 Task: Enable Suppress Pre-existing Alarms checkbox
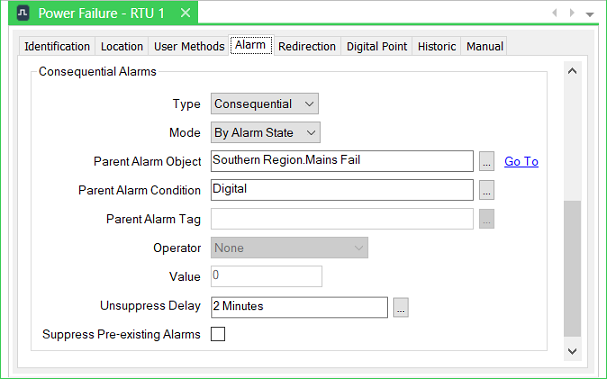coord(218,334)
